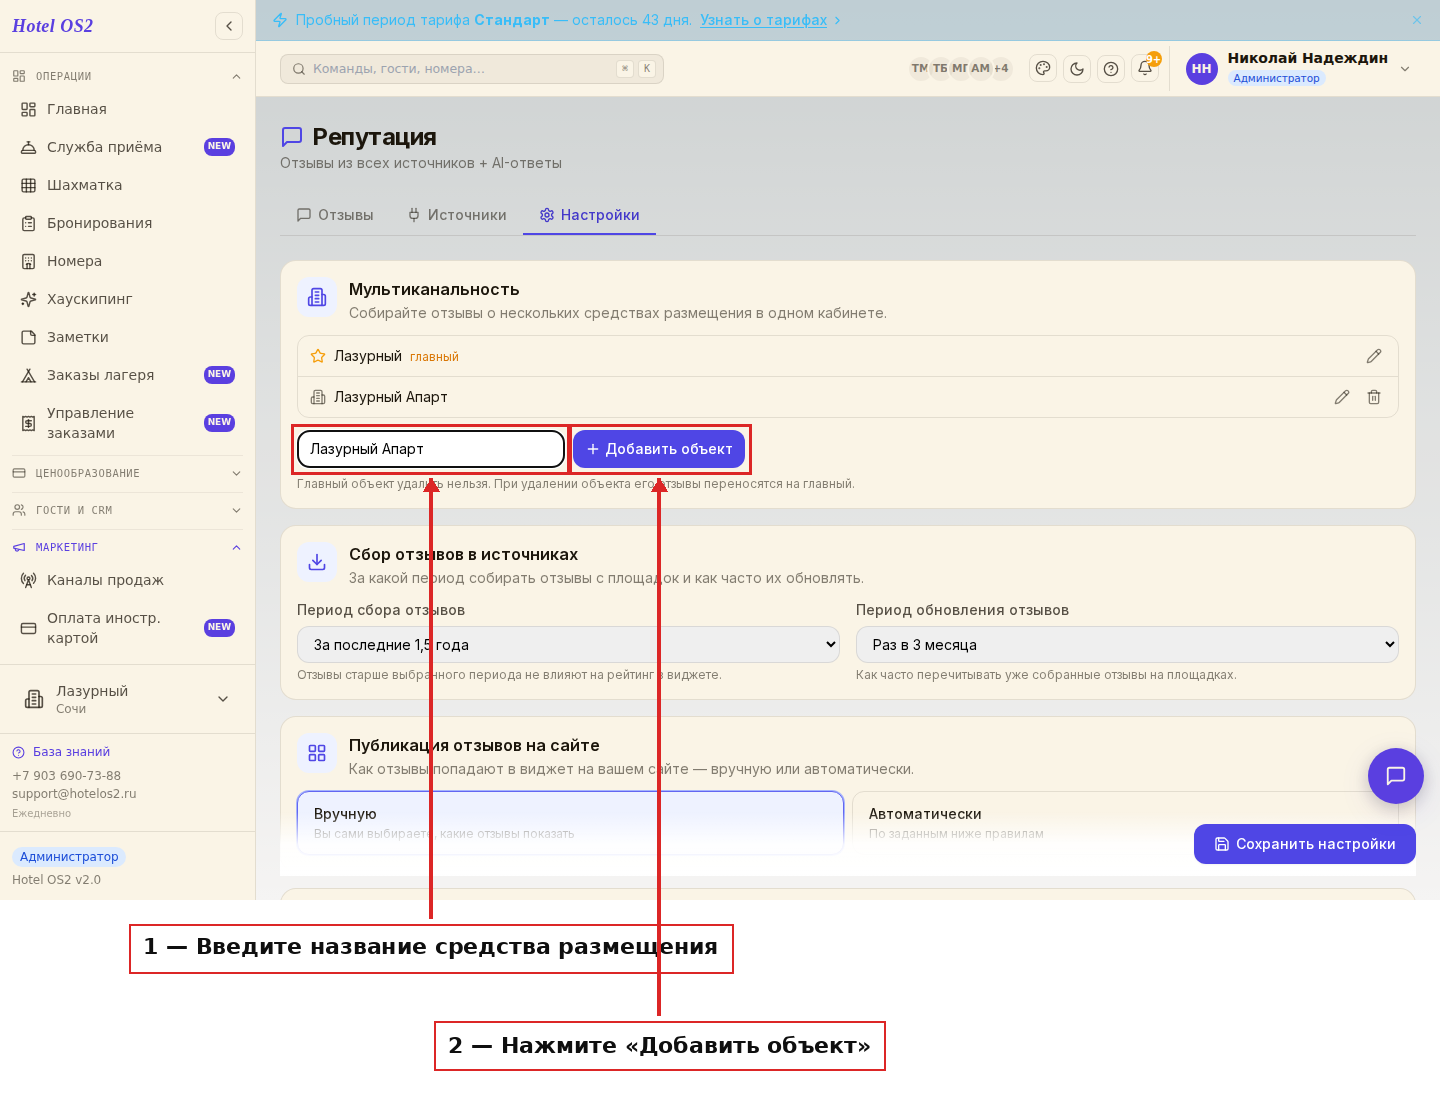The height and width of the screenshot is (1094, 1440).
Task: Expand the ЦЕНООБРАЗОВАНИЕ section
Action: (127, 473)
